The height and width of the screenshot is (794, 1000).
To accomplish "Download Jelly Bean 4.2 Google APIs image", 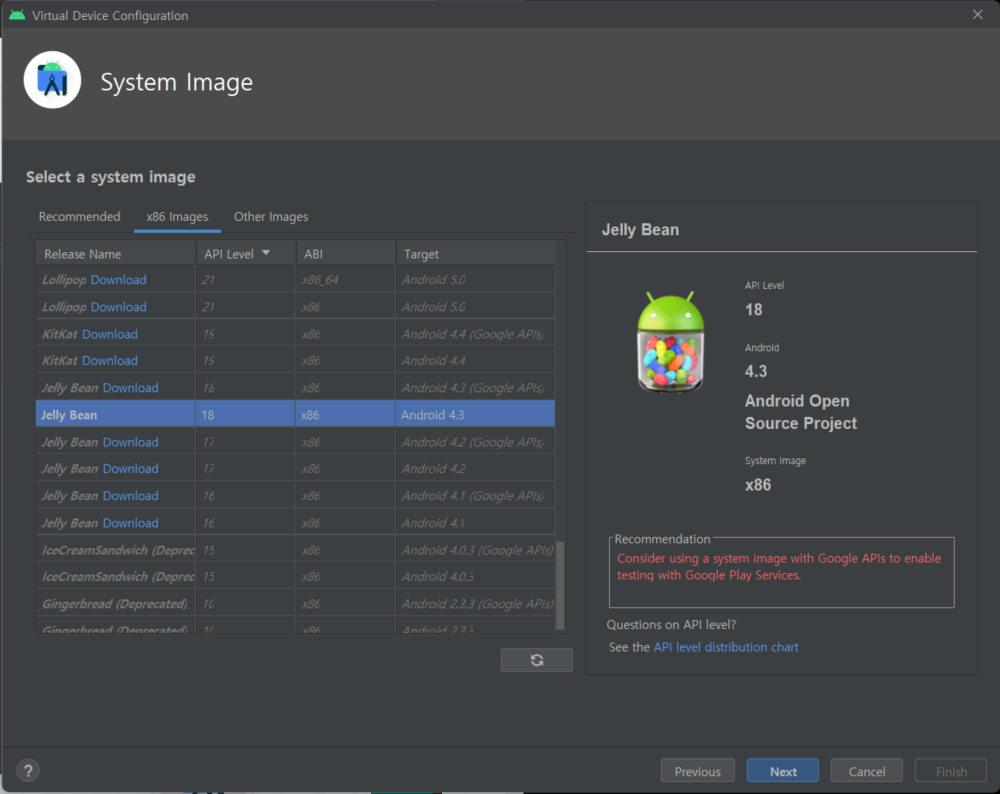I will click(x=131, y=442).
